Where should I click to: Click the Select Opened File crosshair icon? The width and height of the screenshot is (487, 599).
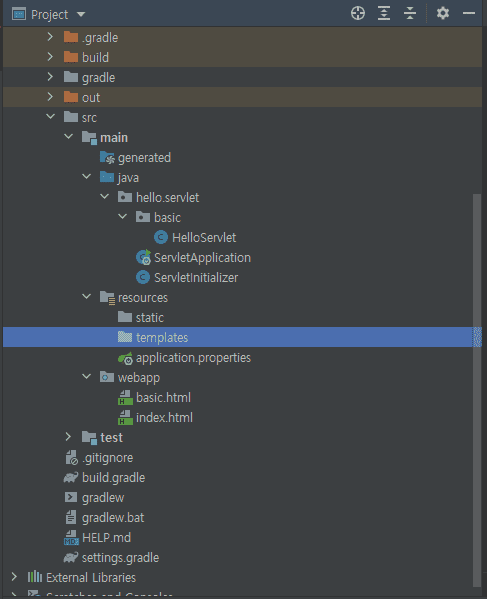(x=358, y=13)
